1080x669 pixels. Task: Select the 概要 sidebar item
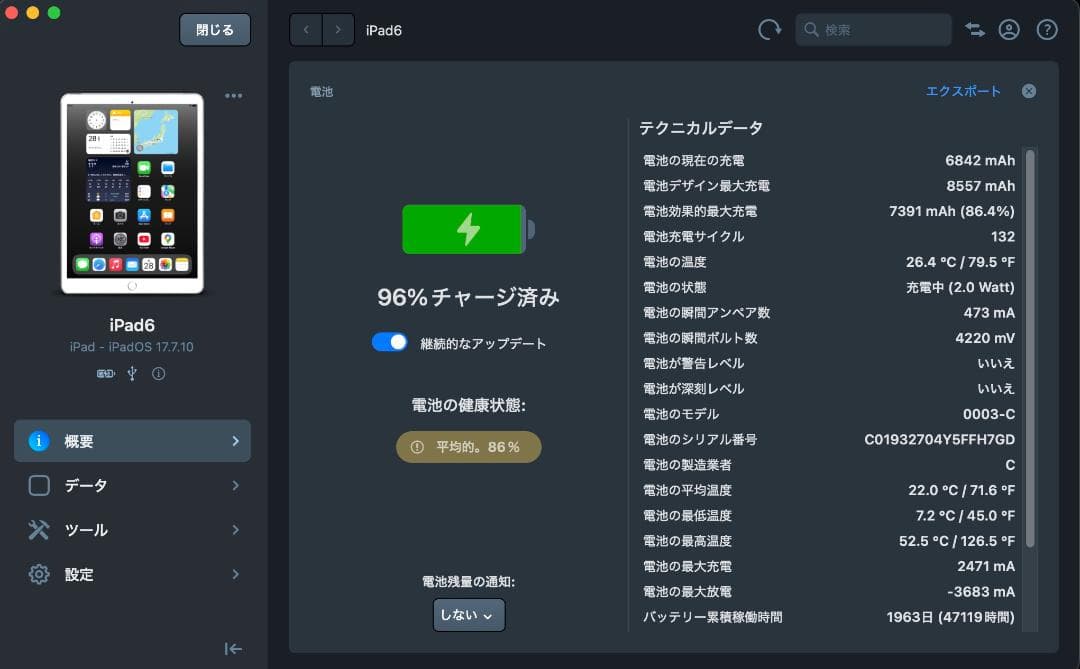pos(132,441)
